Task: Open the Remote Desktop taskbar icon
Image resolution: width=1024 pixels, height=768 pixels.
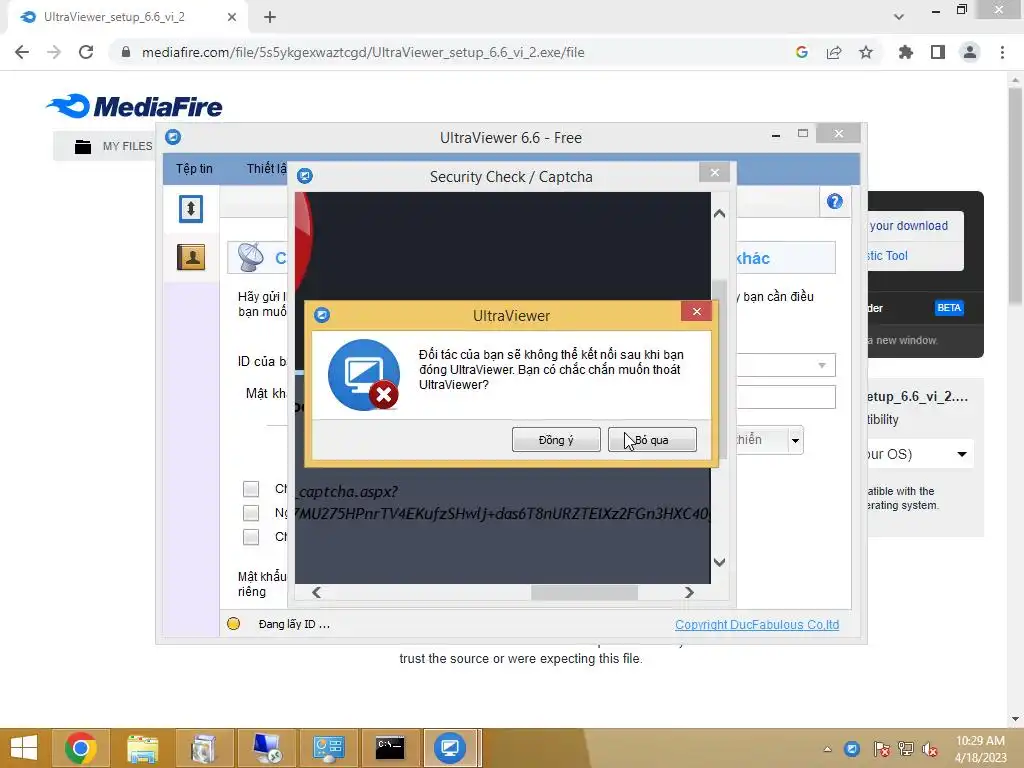Action: [266, 748]
